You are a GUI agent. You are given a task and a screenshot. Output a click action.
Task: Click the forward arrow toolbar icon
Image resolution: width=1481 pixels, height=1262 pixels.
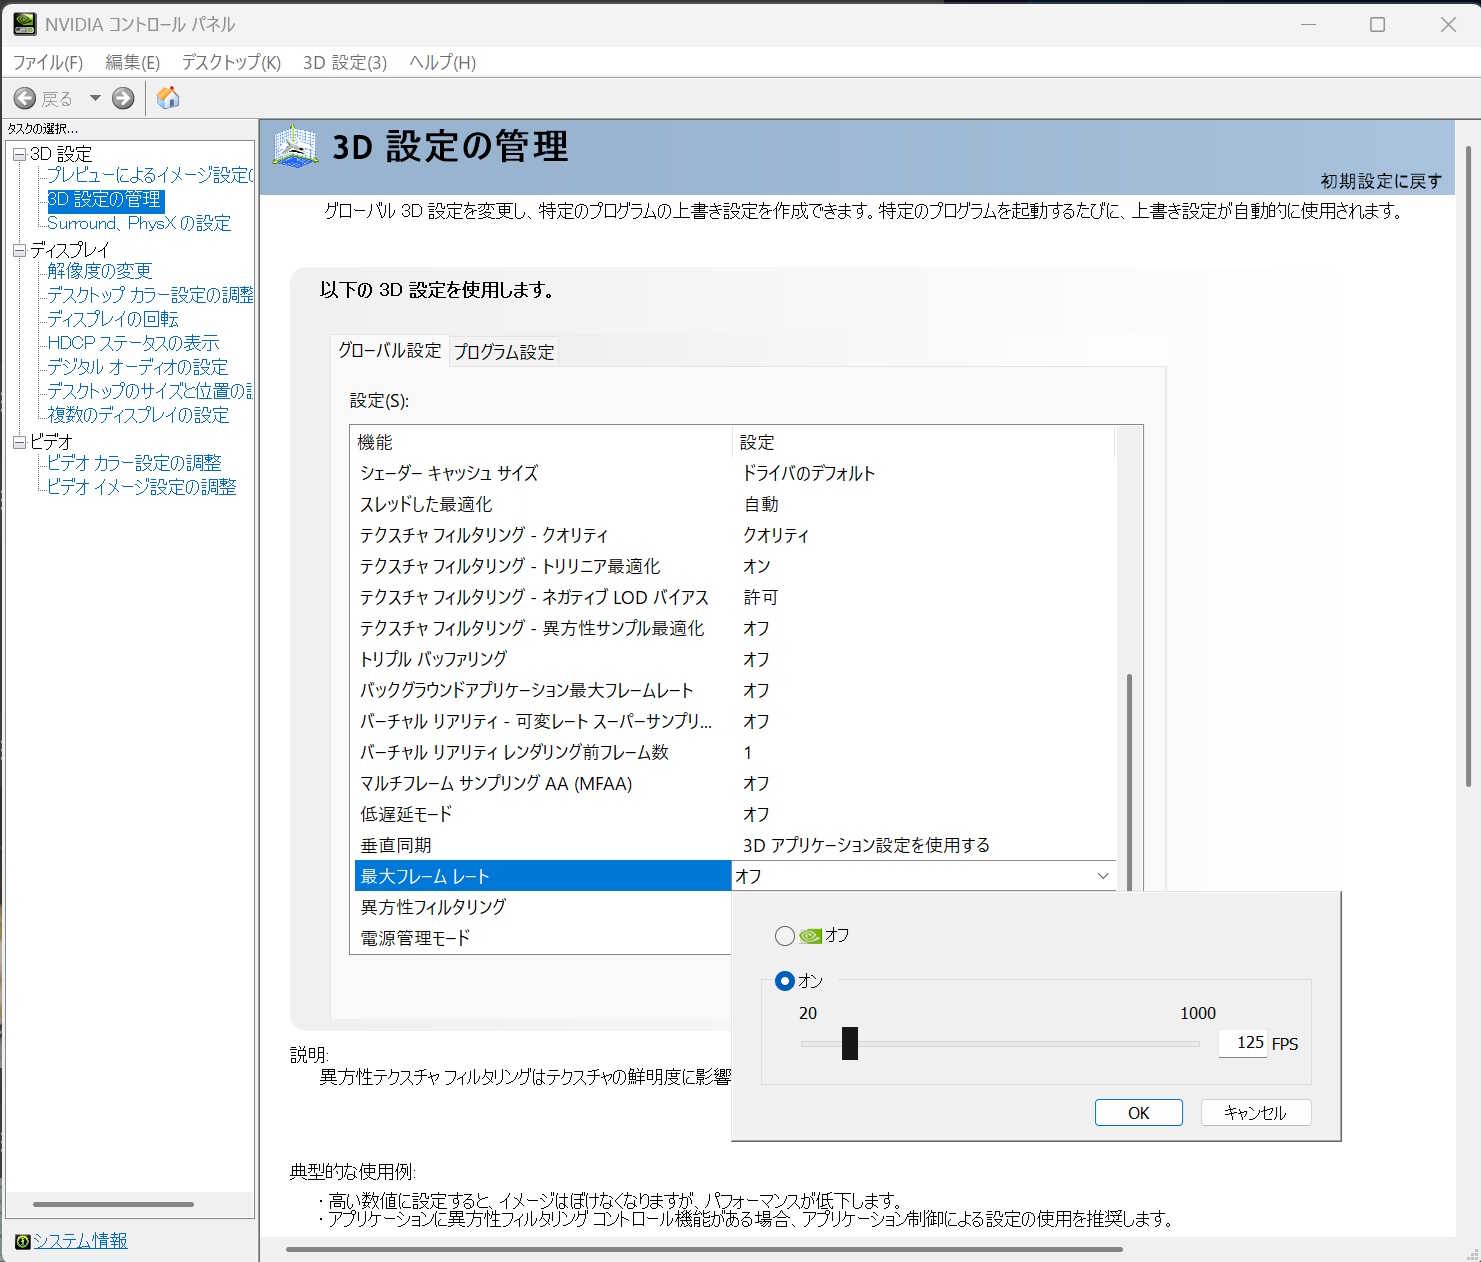tap(123, 98)
